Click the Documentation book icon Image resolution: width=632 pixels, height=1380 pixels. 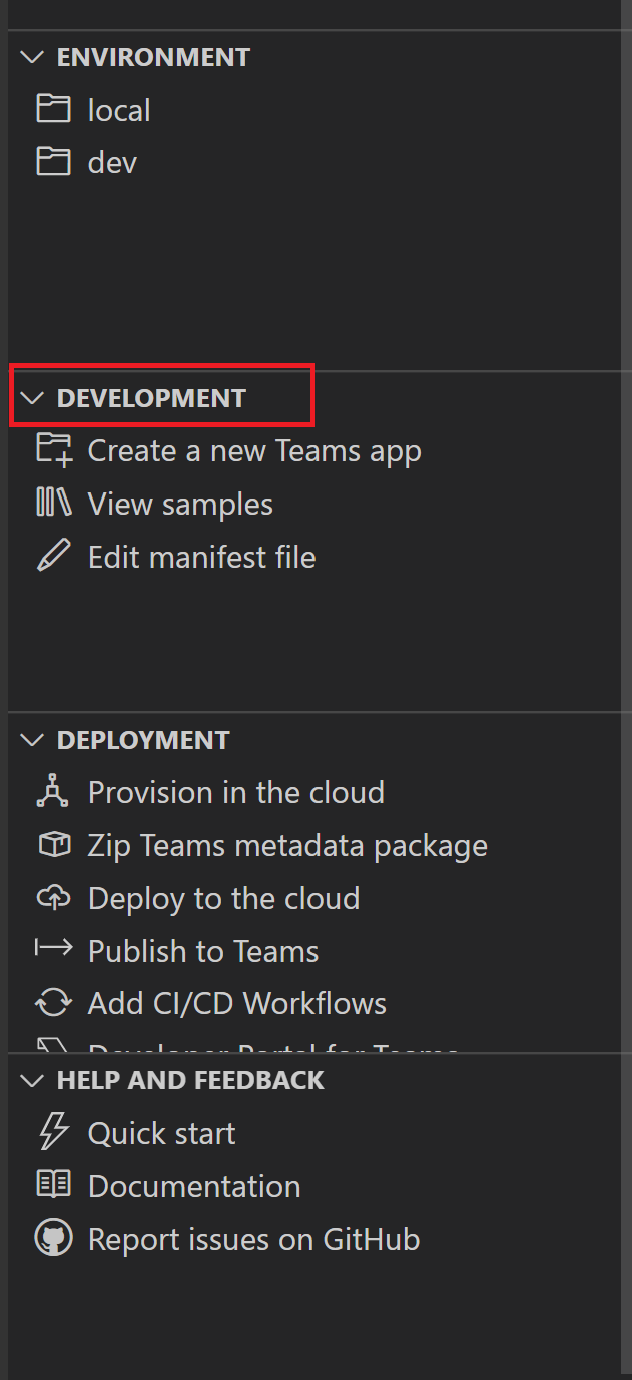(53, 1185)
